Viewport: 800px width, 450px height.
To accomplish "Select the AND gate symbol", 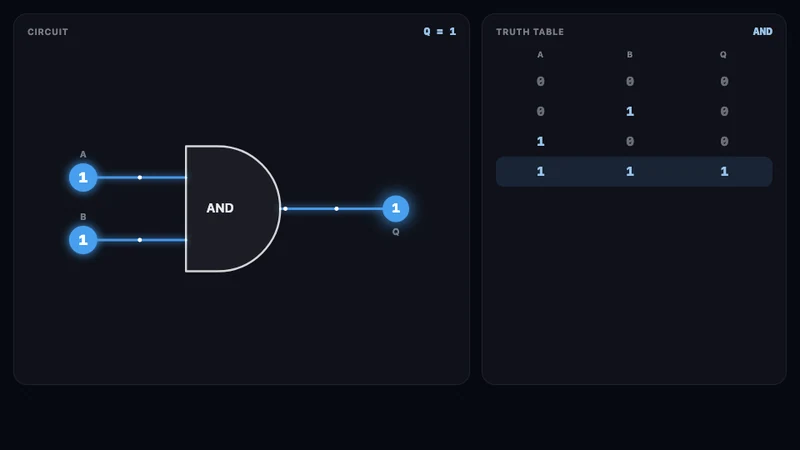I will (233, 208).
